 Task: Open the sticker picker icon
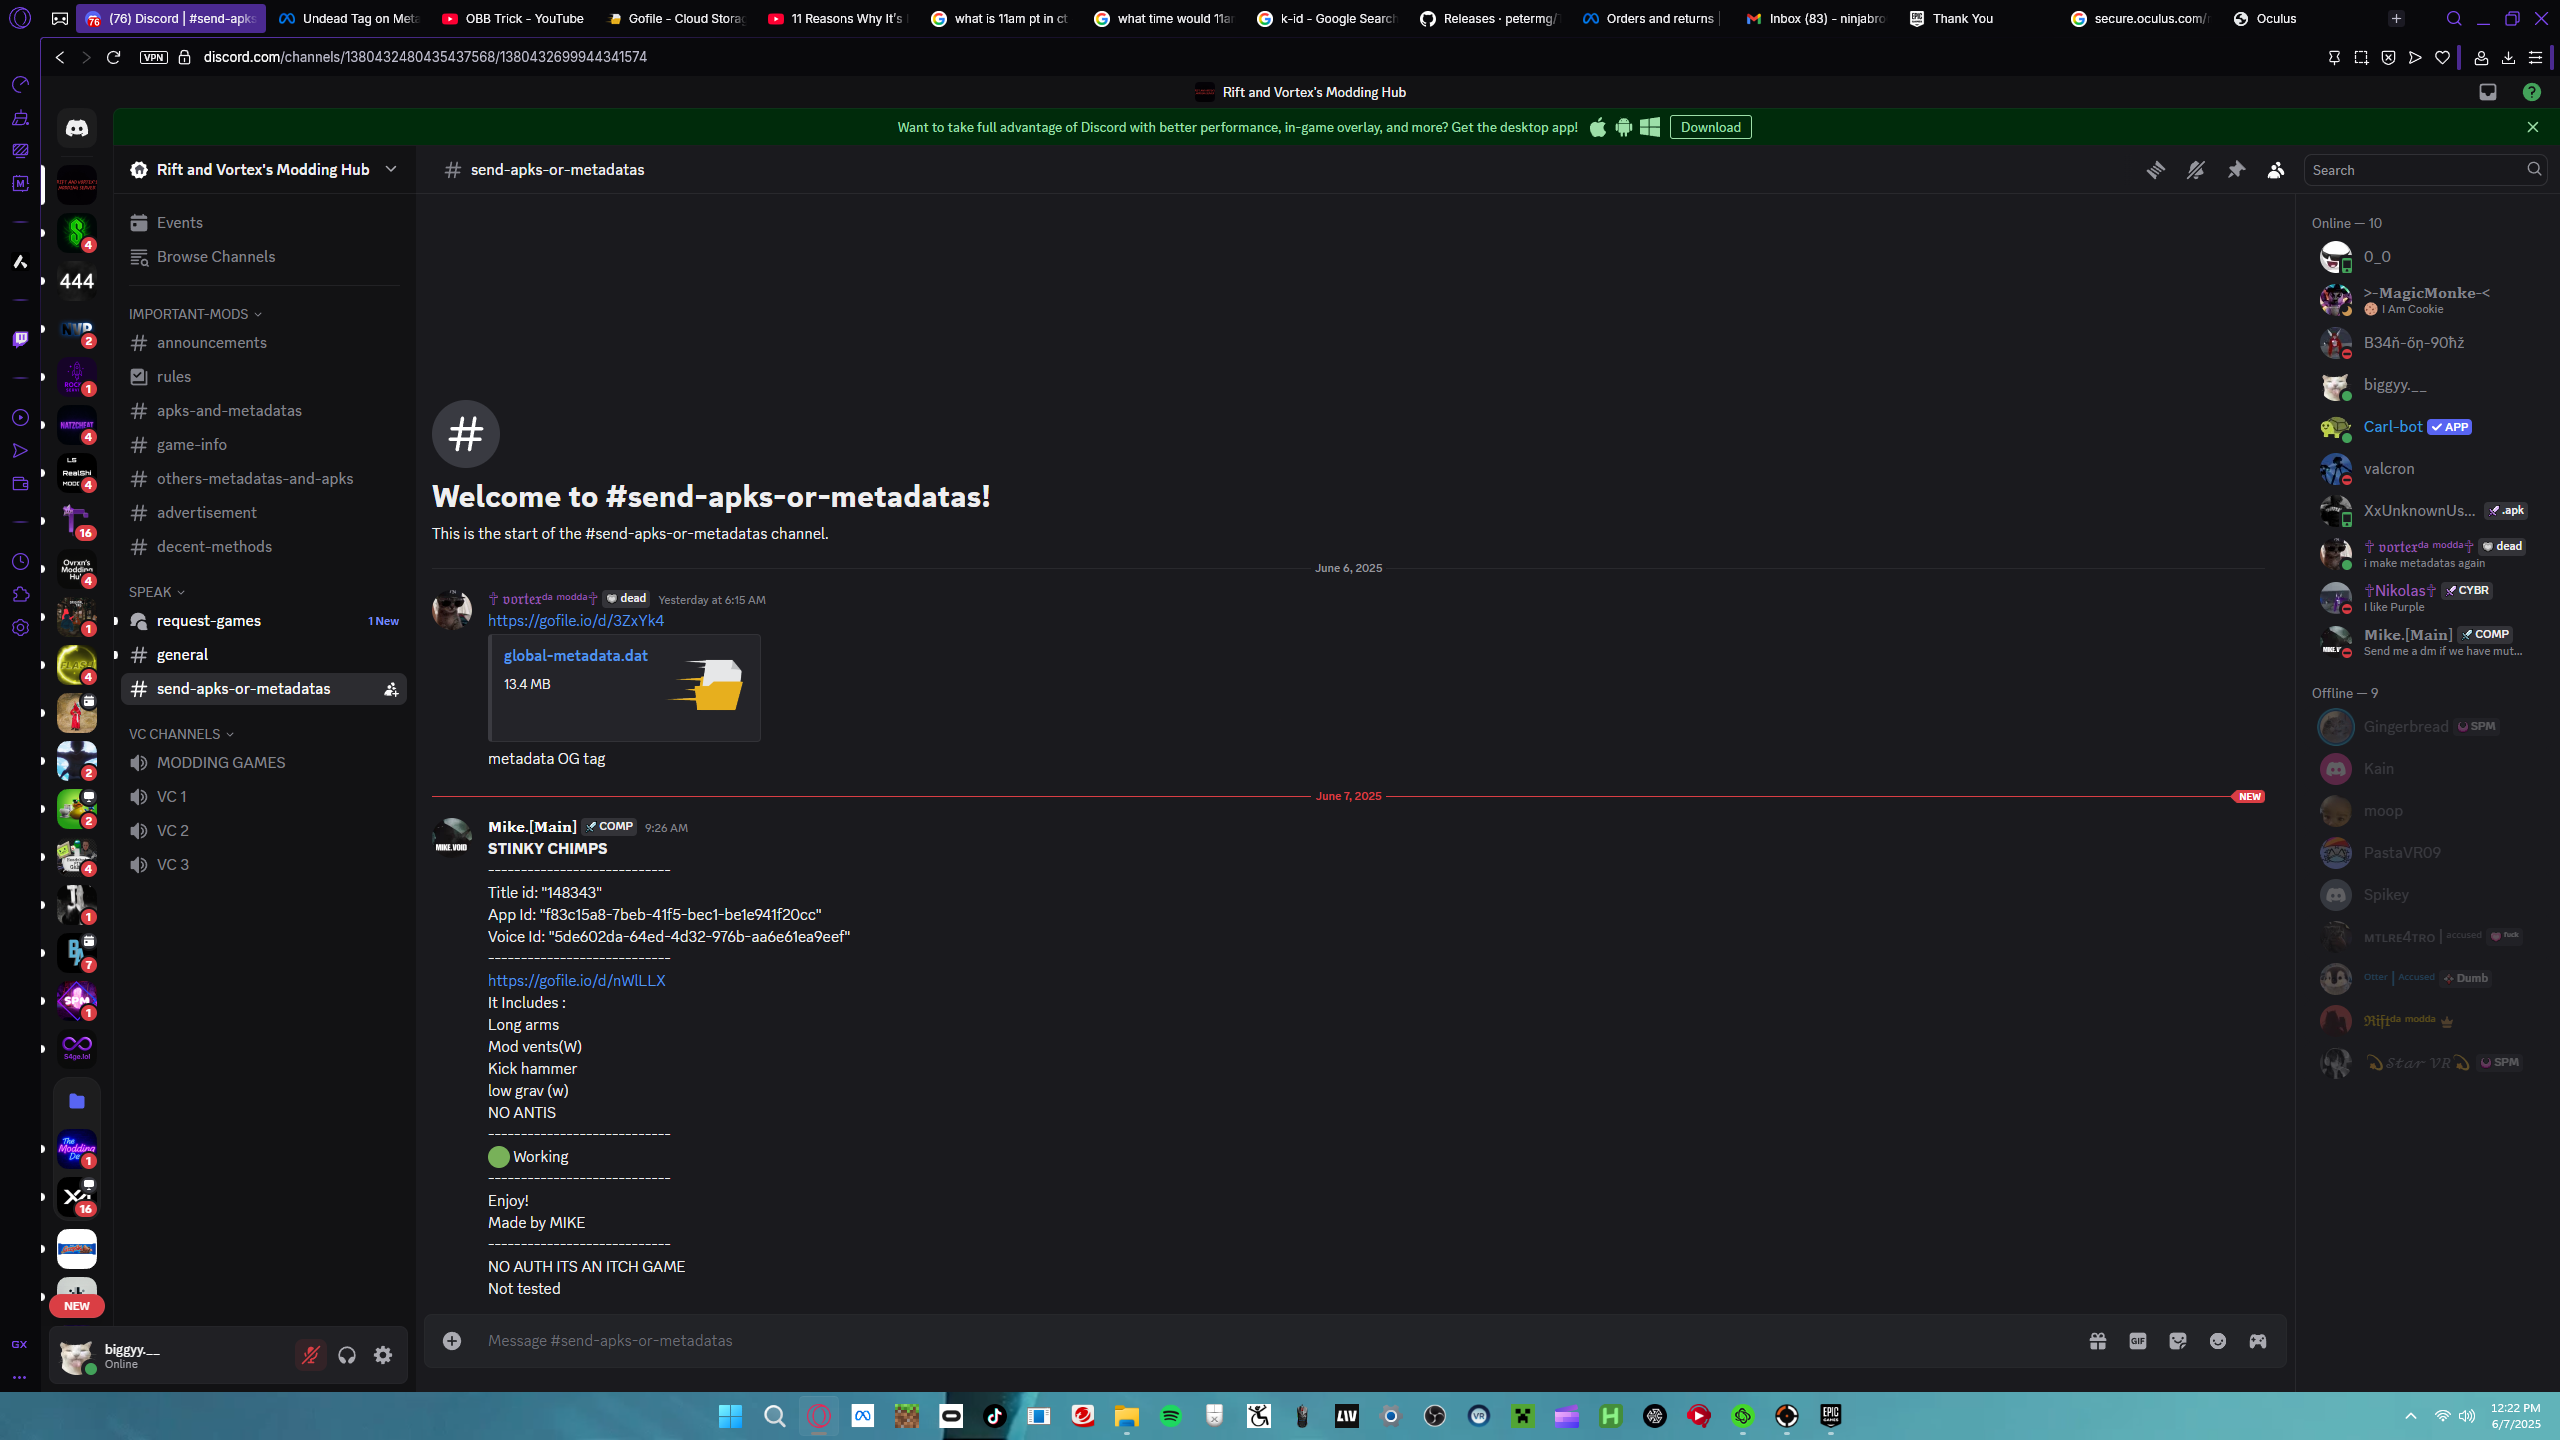click(2178, 1341)
